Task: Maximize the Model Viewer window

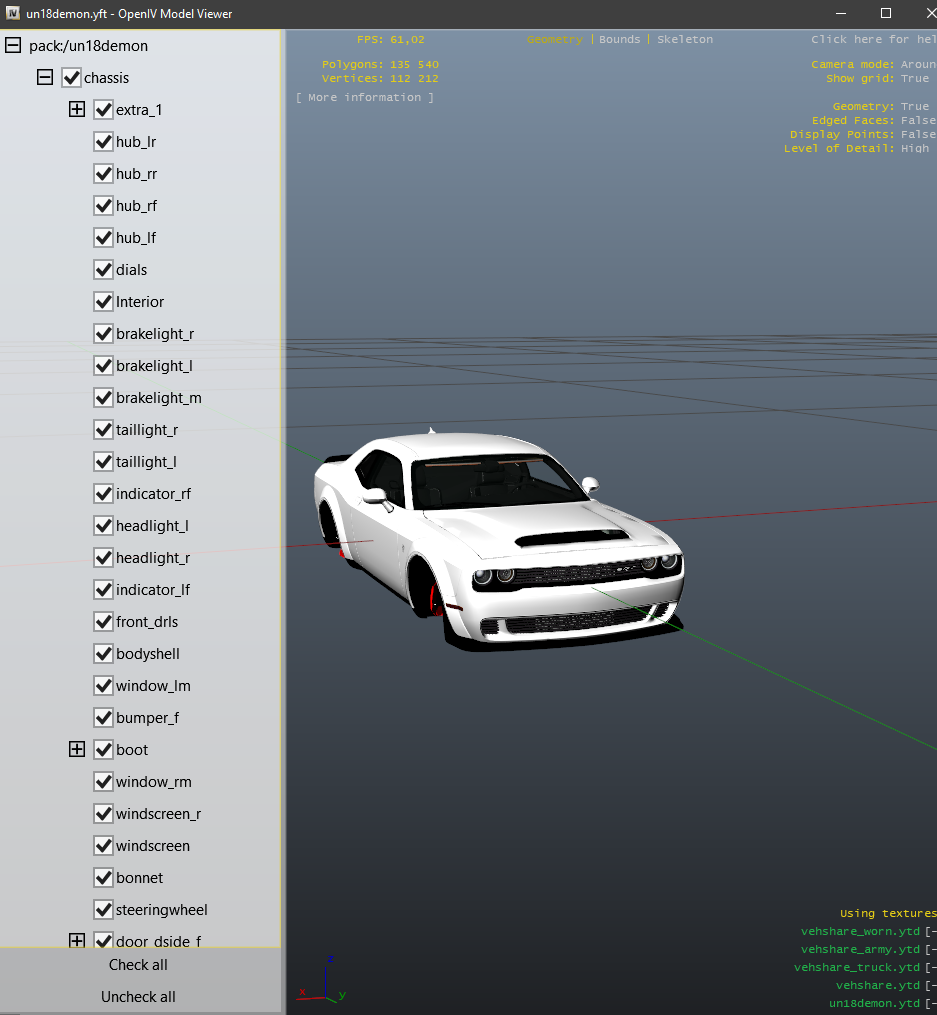Action: click(885, 14)
